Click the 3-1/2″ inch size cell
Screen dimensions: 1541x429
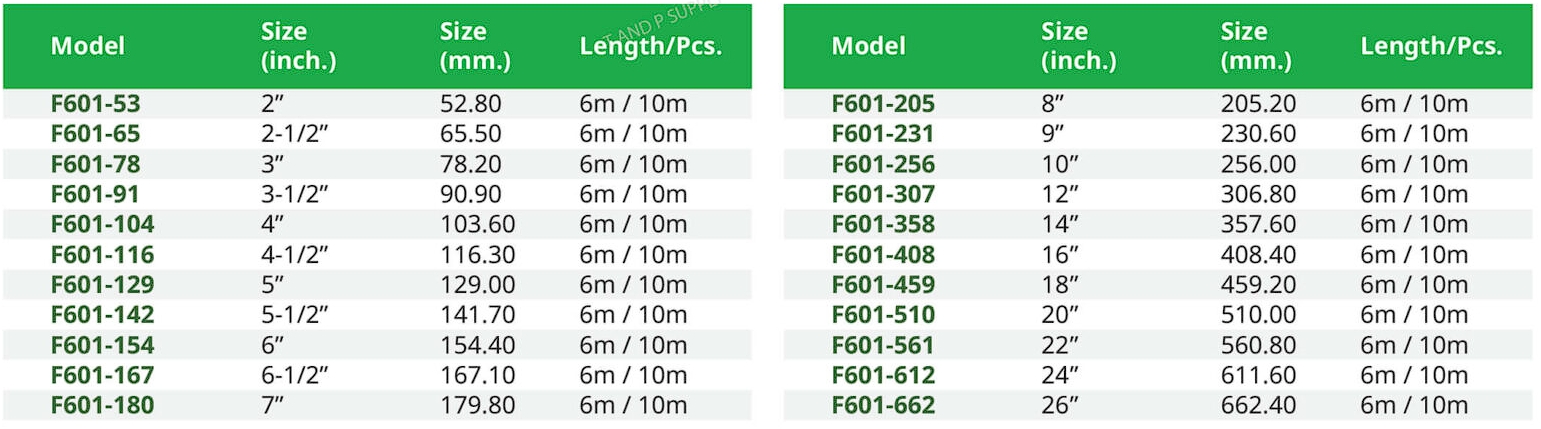[x=295, y=194]
